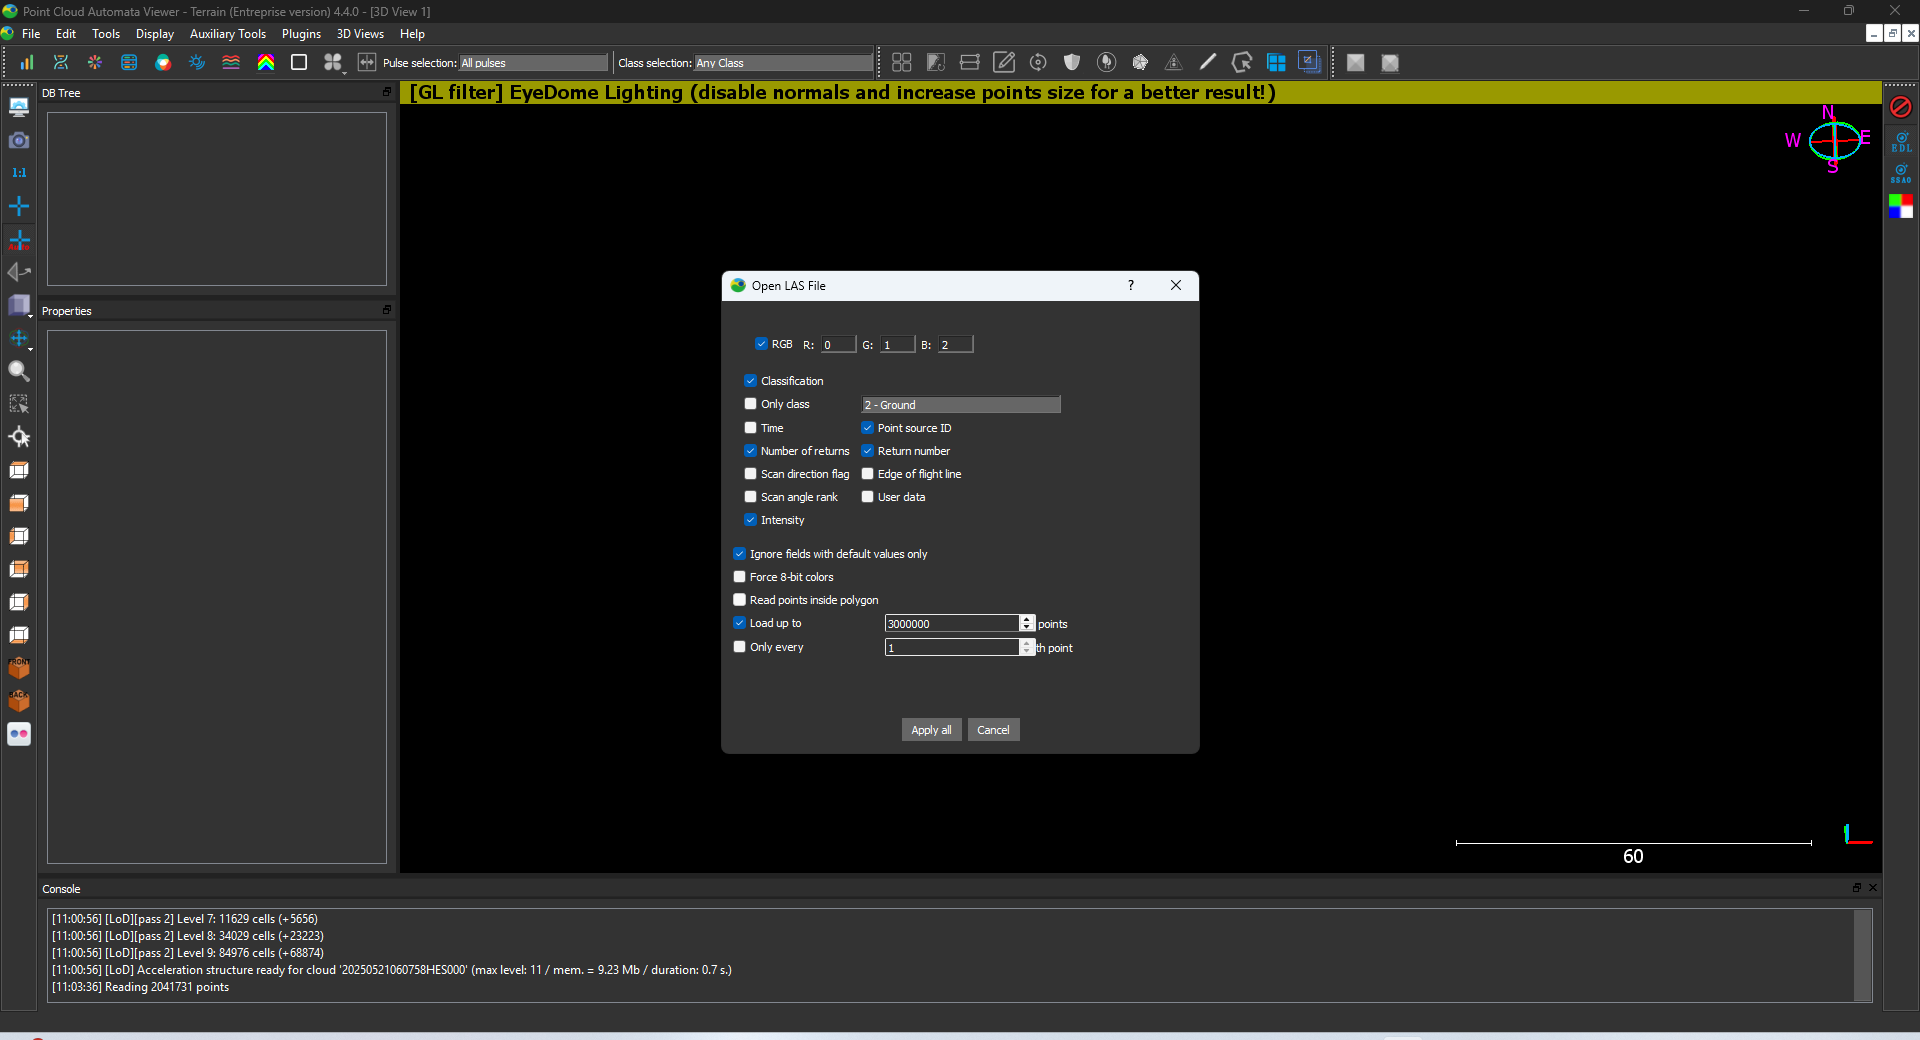Open the Auxiliary Tools menu
This screenshot has height=1040, width=1920.
pos(228,34)
